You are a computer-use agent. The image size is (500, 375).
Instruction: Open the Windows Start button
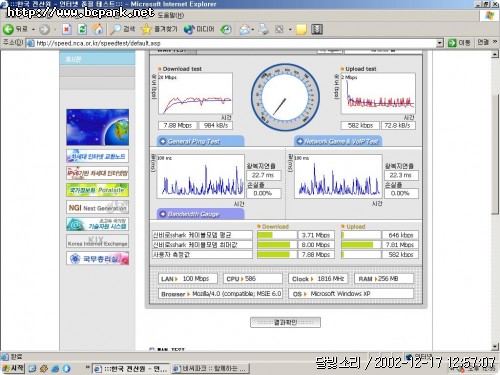click(x=13, y=368)
